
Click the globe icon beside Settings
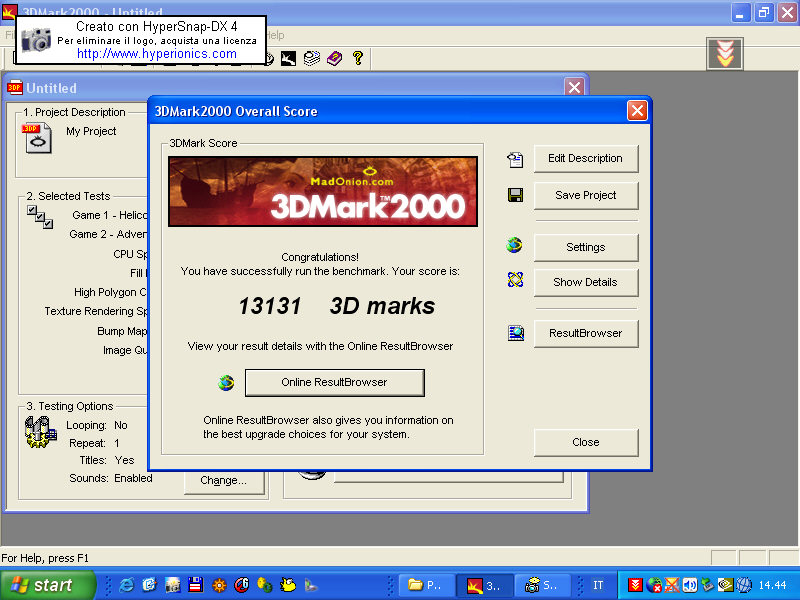point(514,245)
